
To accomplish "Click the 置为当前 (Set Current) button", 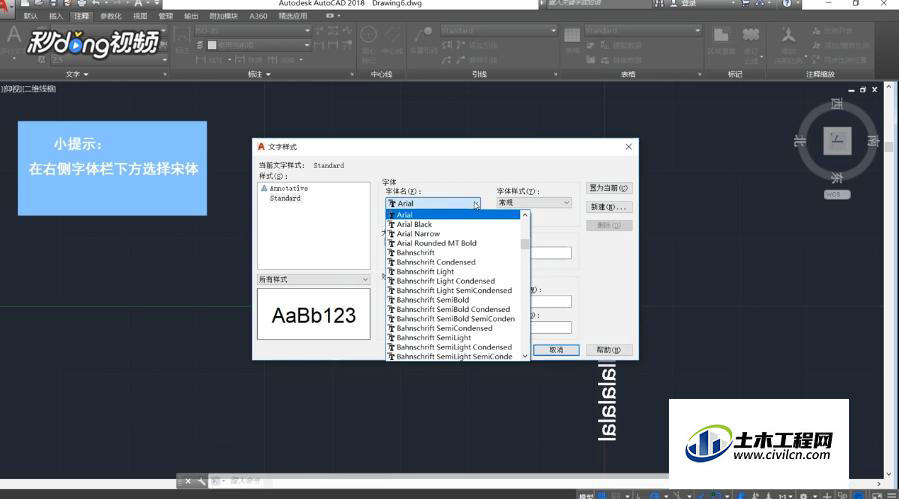I will [x=609, y=188].
